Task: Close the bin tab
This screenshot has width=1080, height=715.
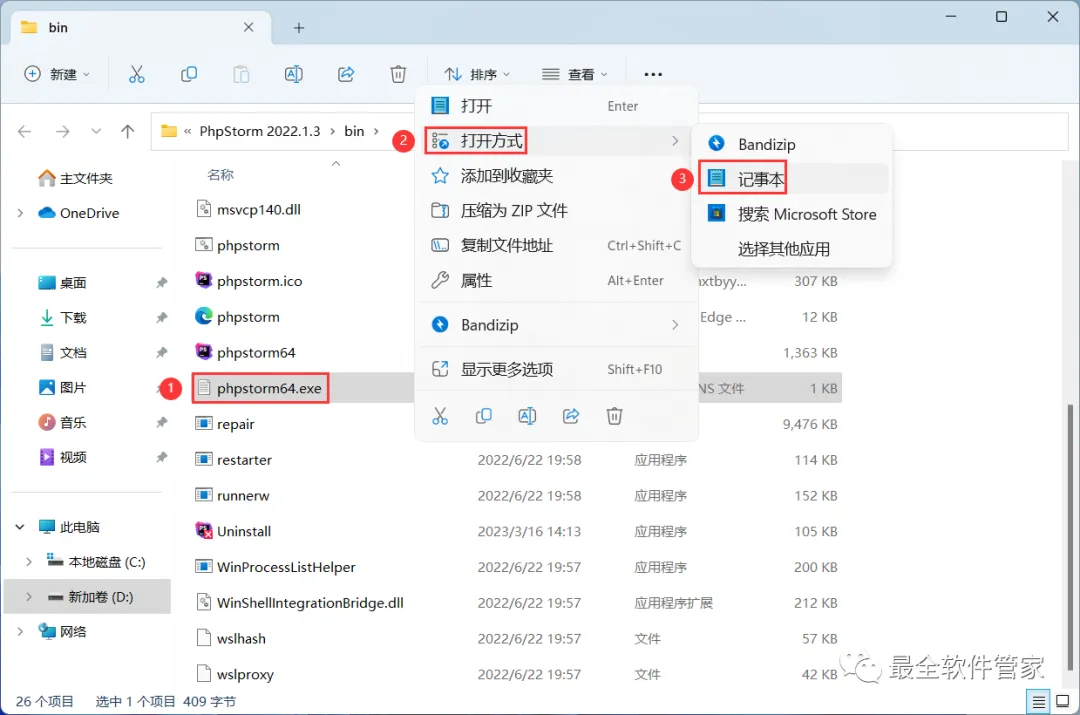Action: tap(249, 28)
